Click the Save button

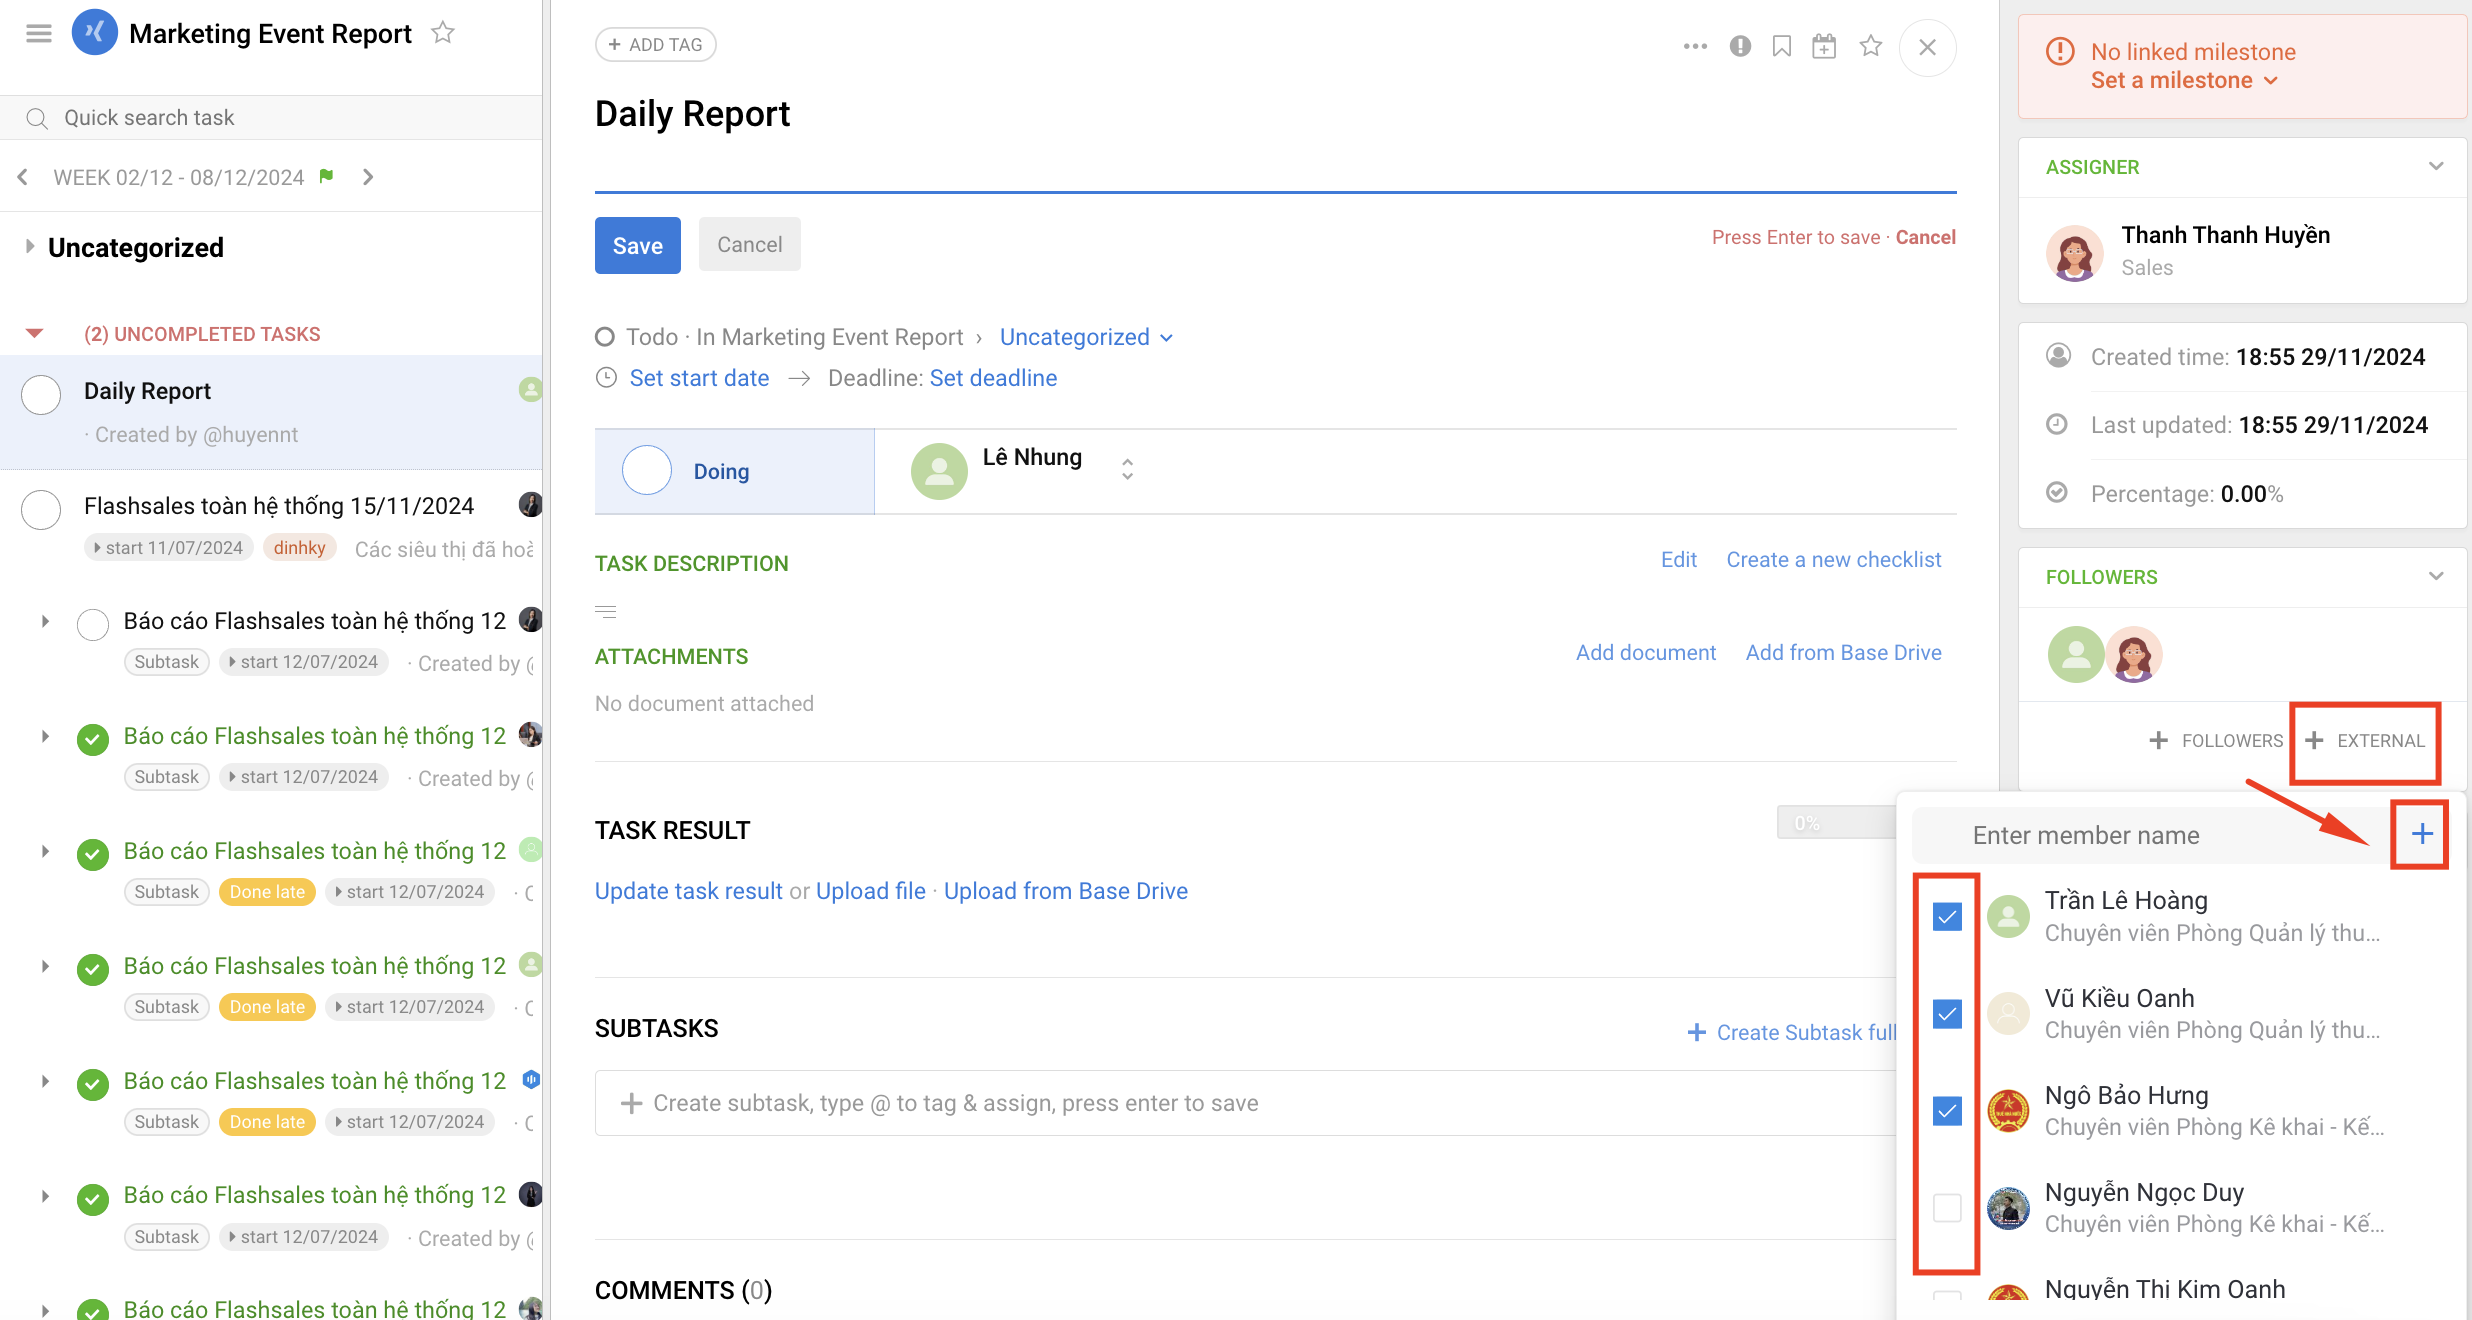coord(637,245)
